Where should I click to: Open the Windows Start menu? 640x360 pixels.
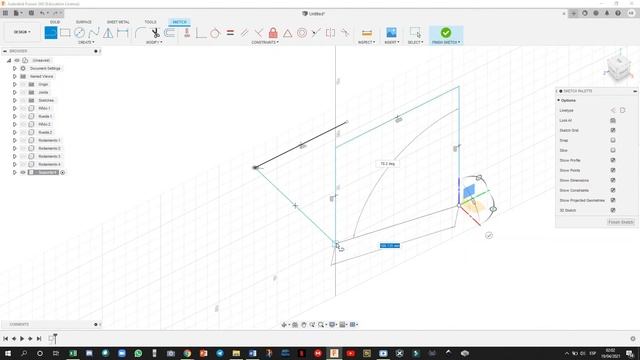[7, 353]
